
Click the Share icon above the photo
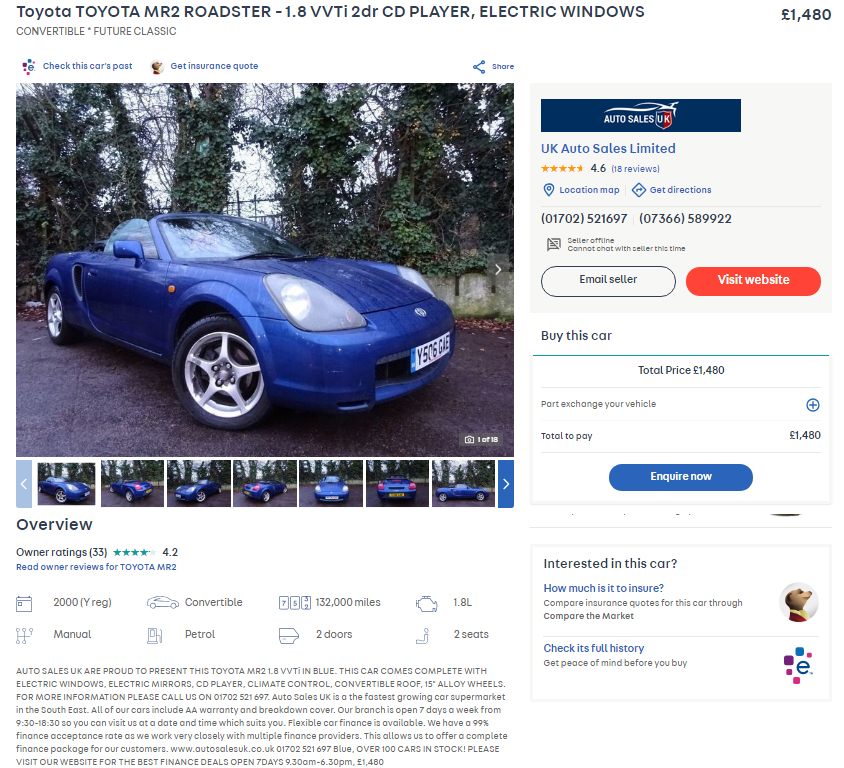tap(479, 67)
